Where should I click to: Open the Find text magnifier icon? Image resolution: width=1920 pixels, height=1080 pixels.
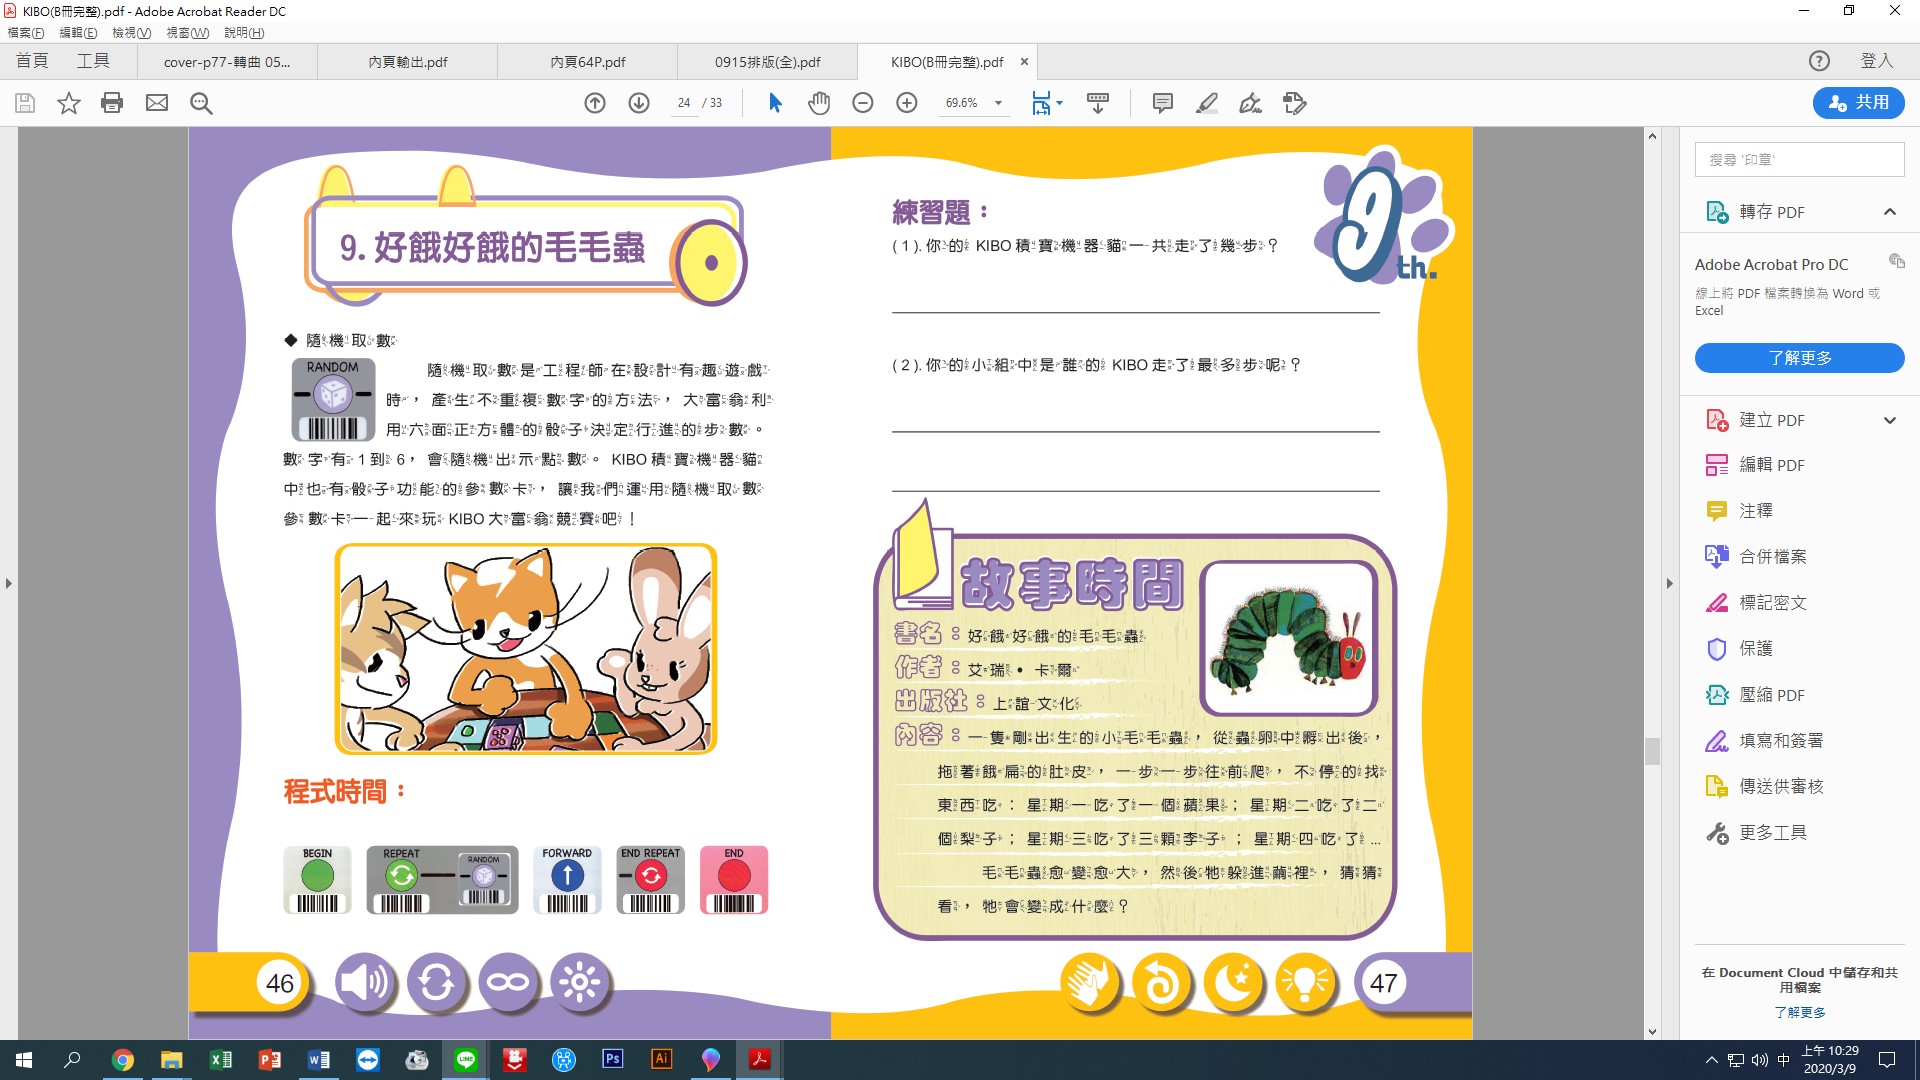point(201,103)
